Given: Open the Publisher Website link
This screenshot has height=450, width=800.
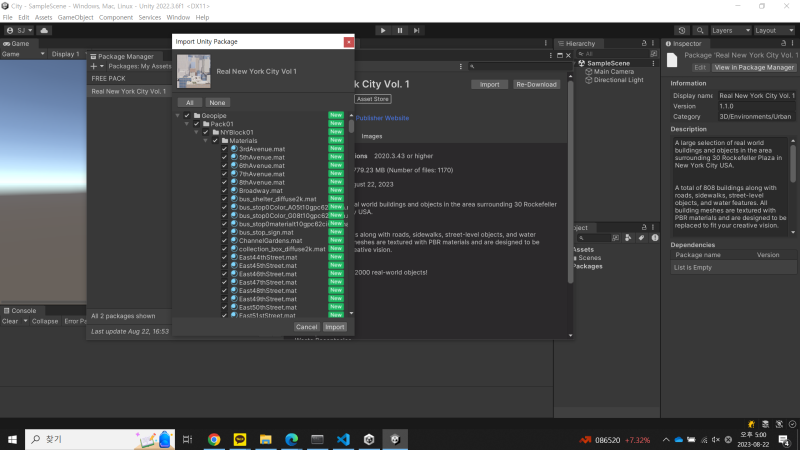Looking at the screenshot, I should click(x=382, y=118).
